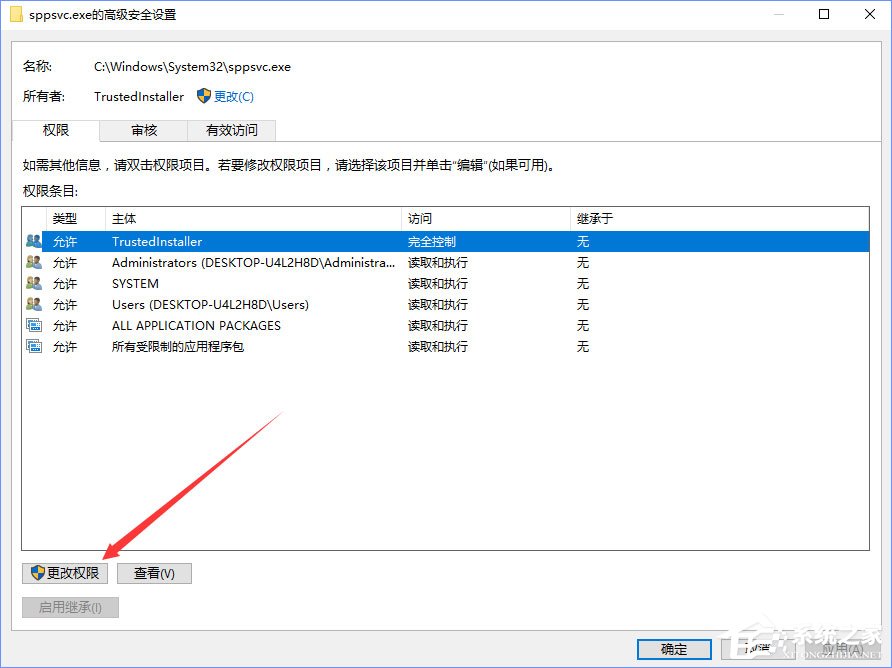Viewport: 892px width, 668px height.
Task: Switch to the 审核 tab
Action: pyautogui.click(x=143, y=130)
